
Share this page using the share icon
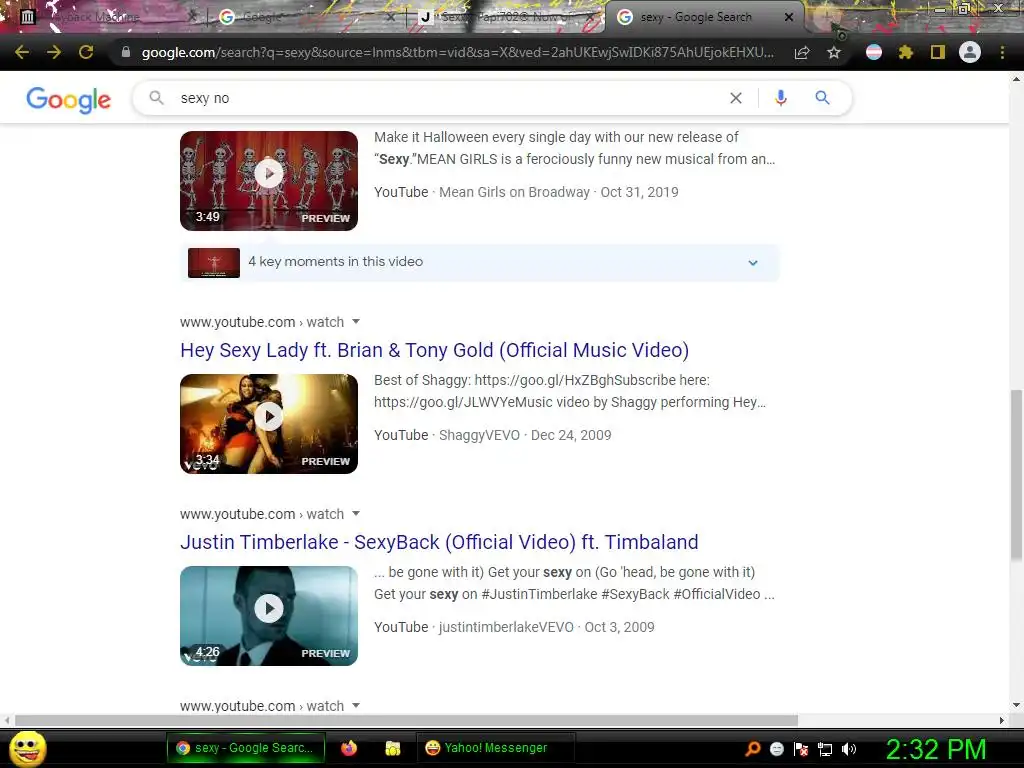[x=802, y=52]
